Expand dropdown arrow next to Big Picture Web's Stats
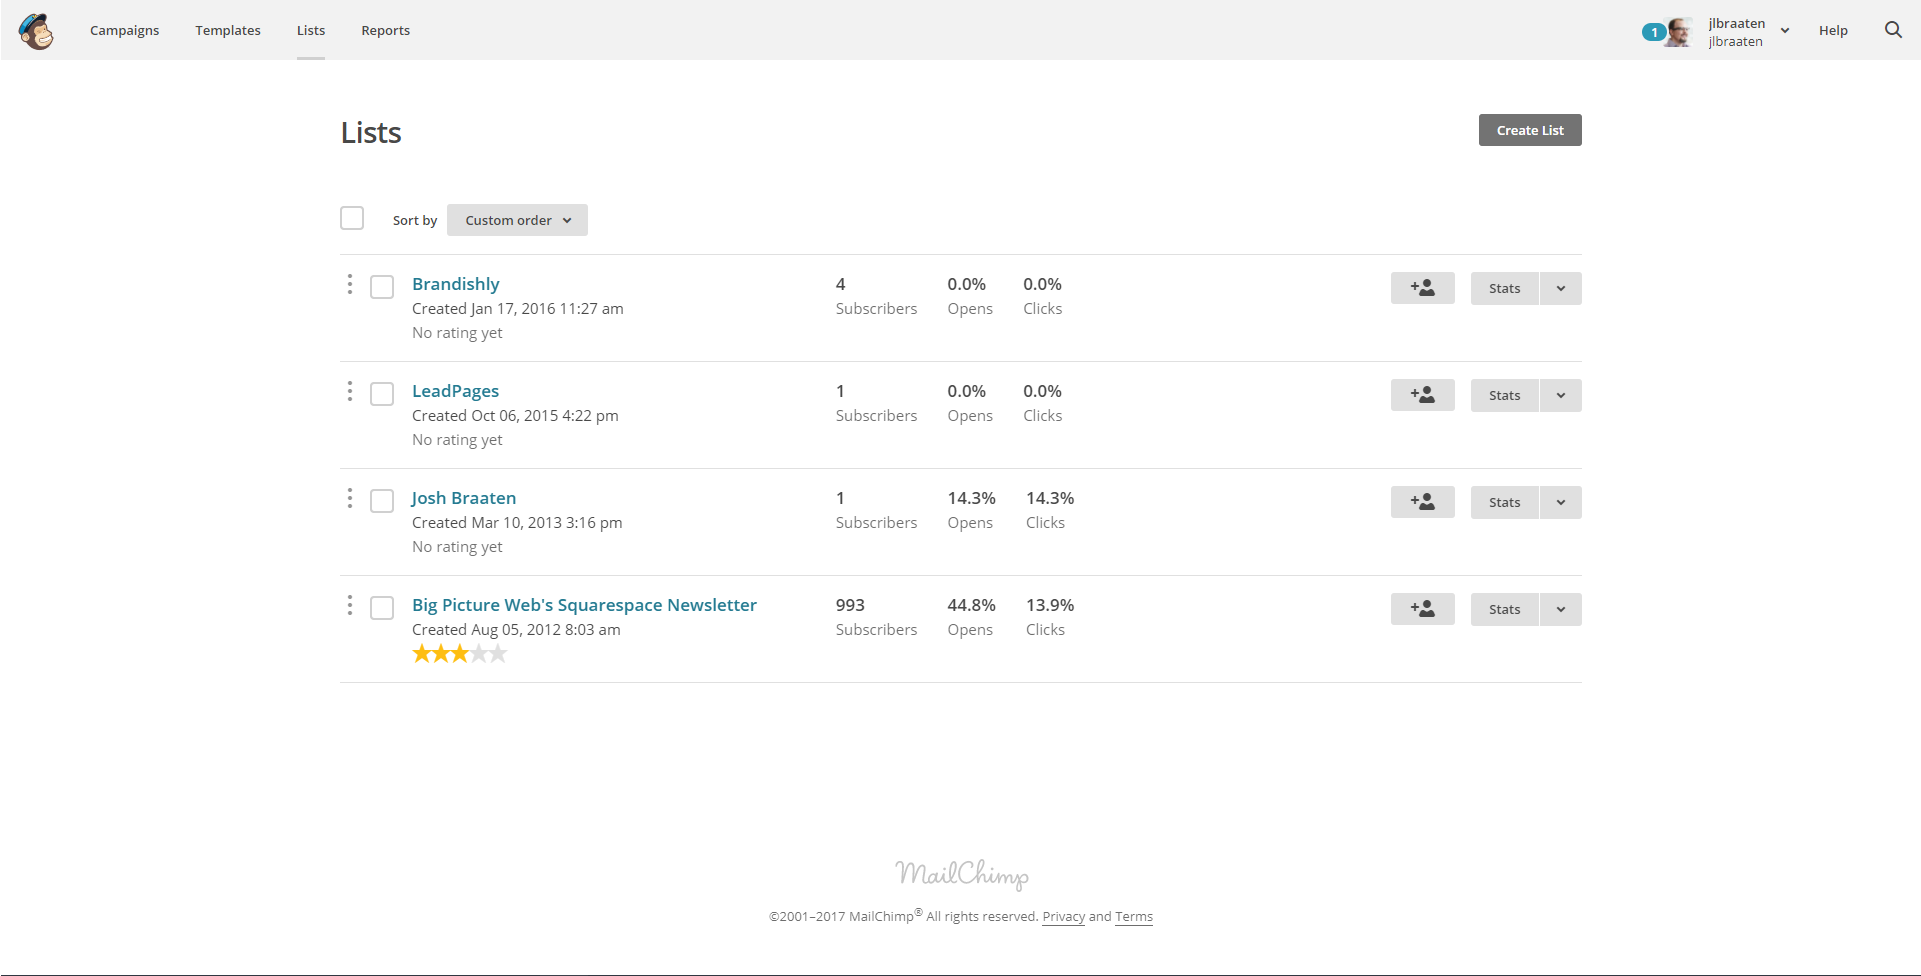 click(x=1560, y=609)
